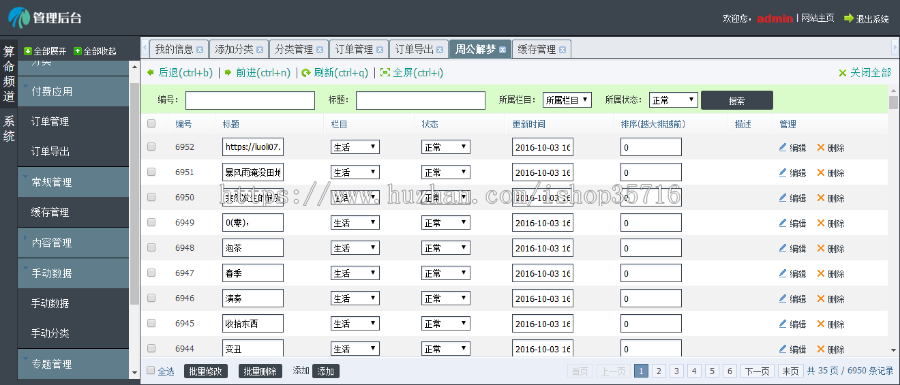Click the 标题 search input field
Viewport: 900px width, 385px height.
pos(421,100)
